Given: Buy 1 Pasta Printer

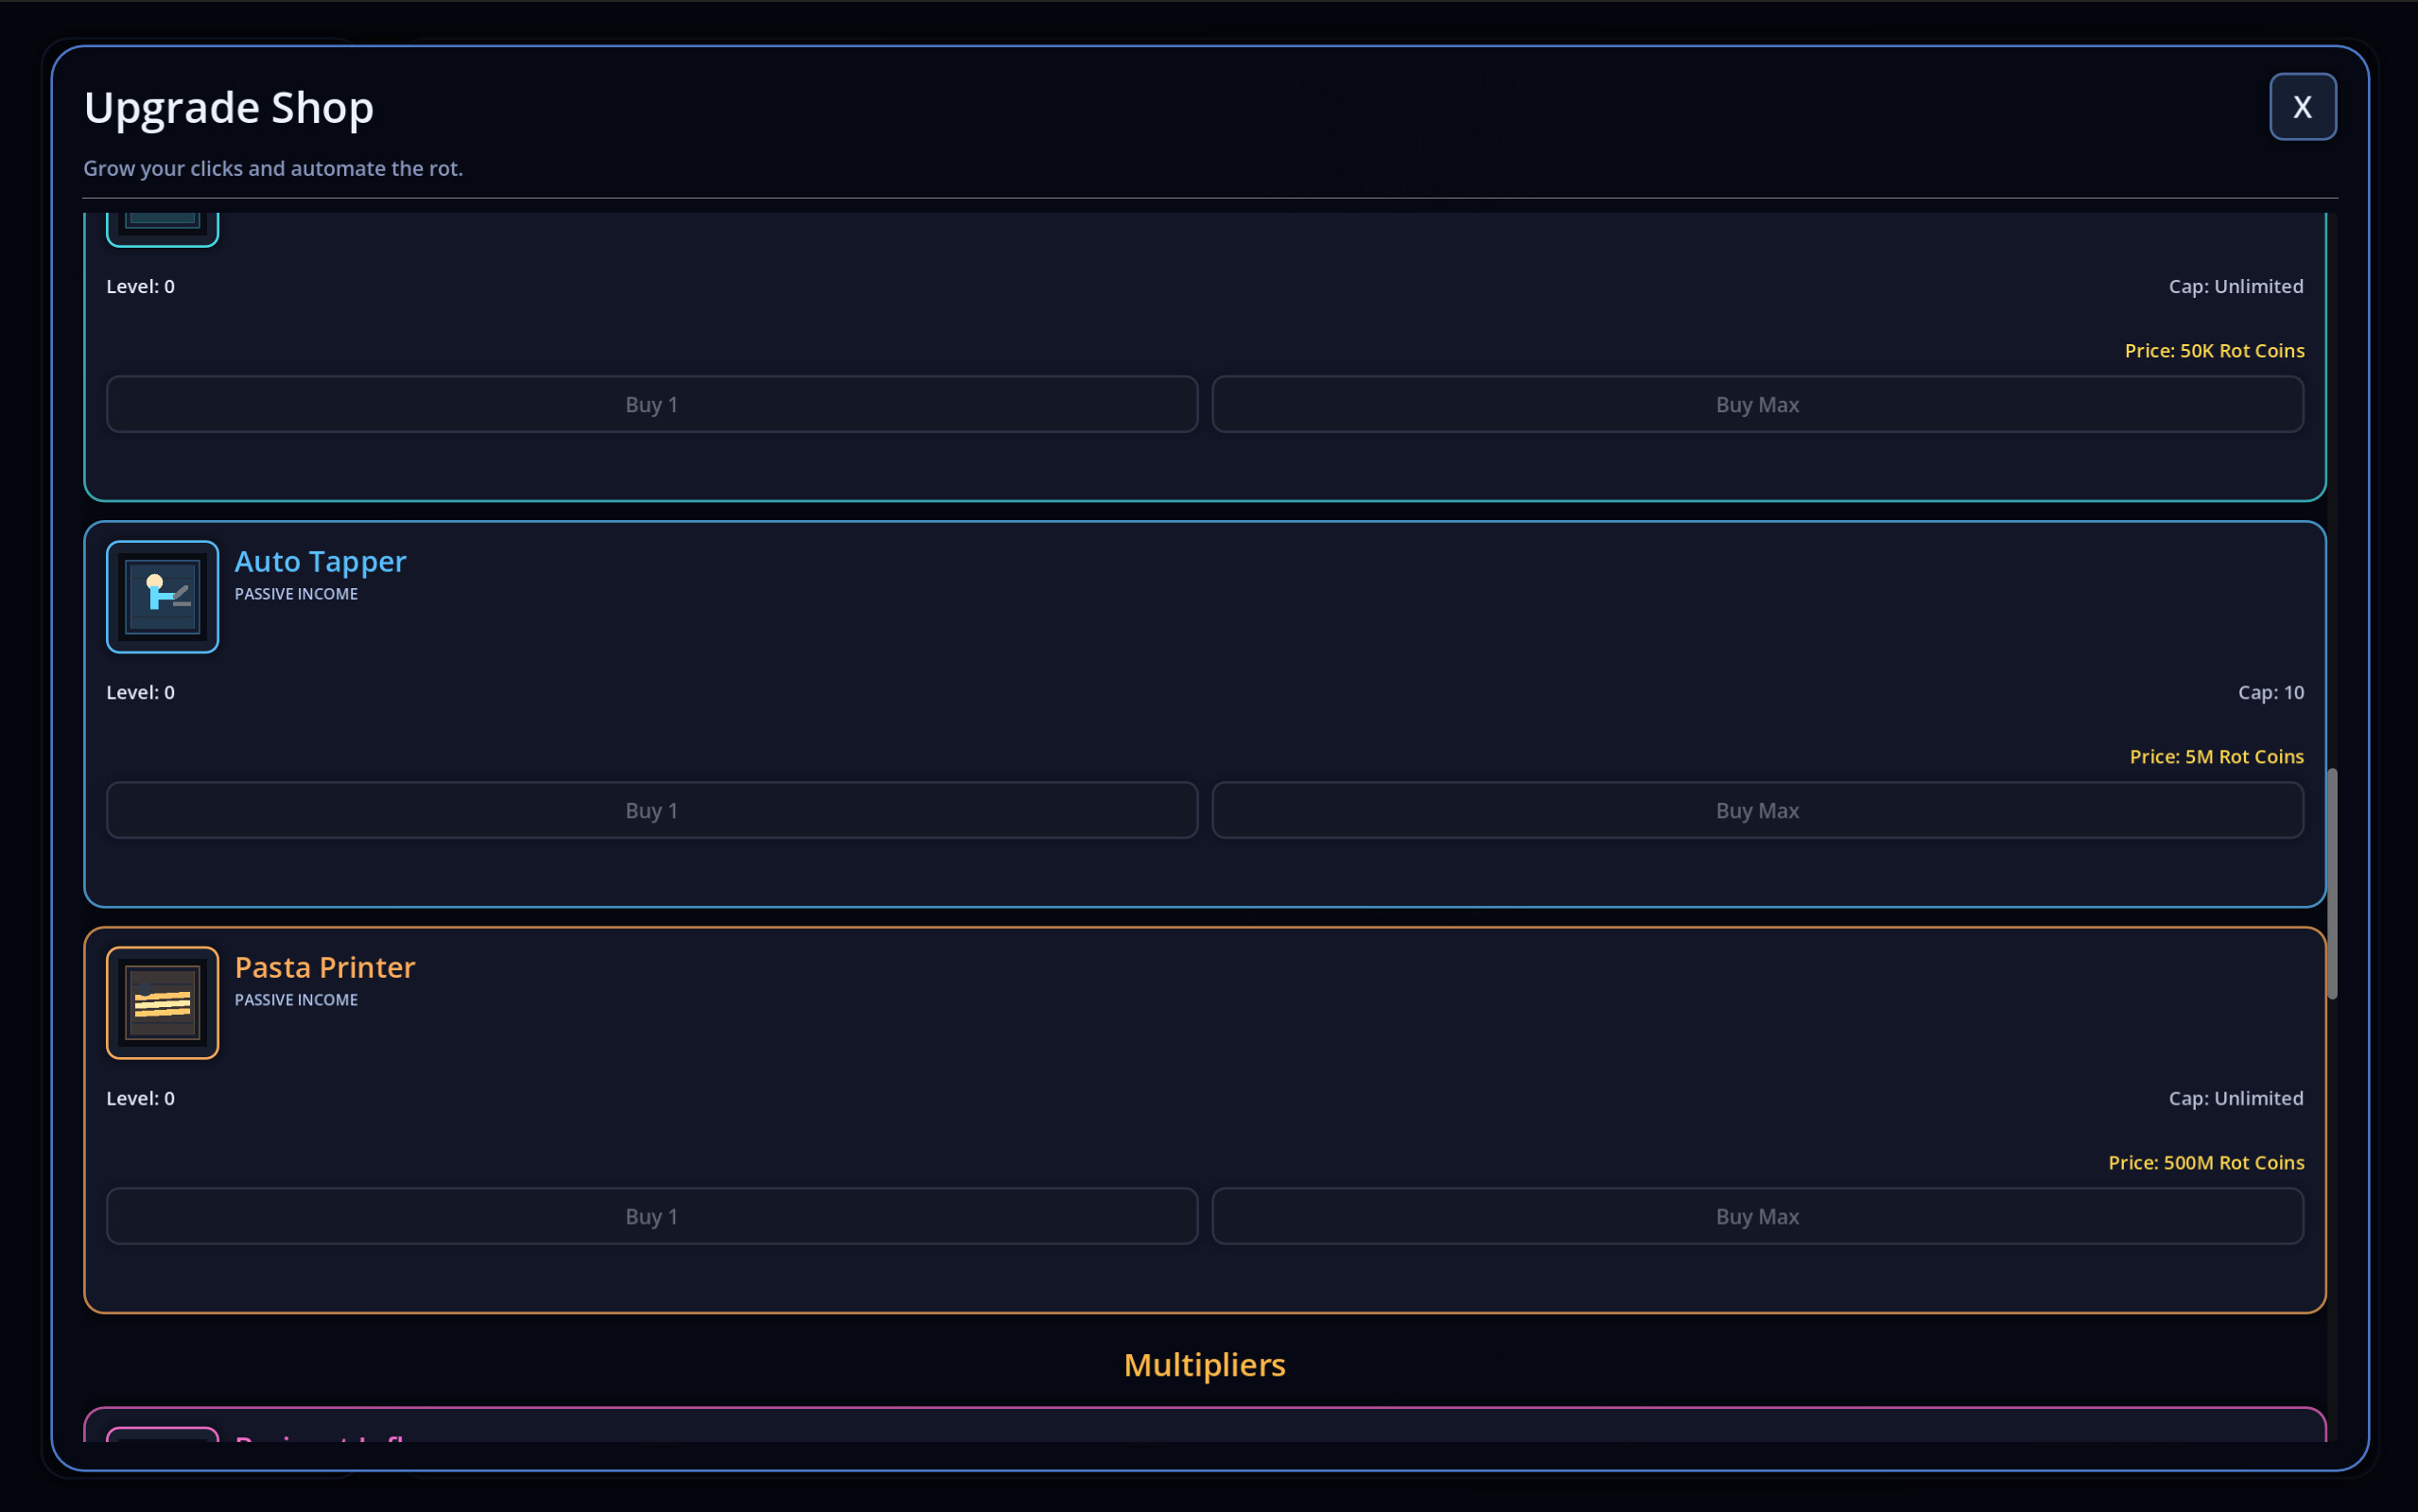Looking at the screenshot, I should (x=652, y=1216).
